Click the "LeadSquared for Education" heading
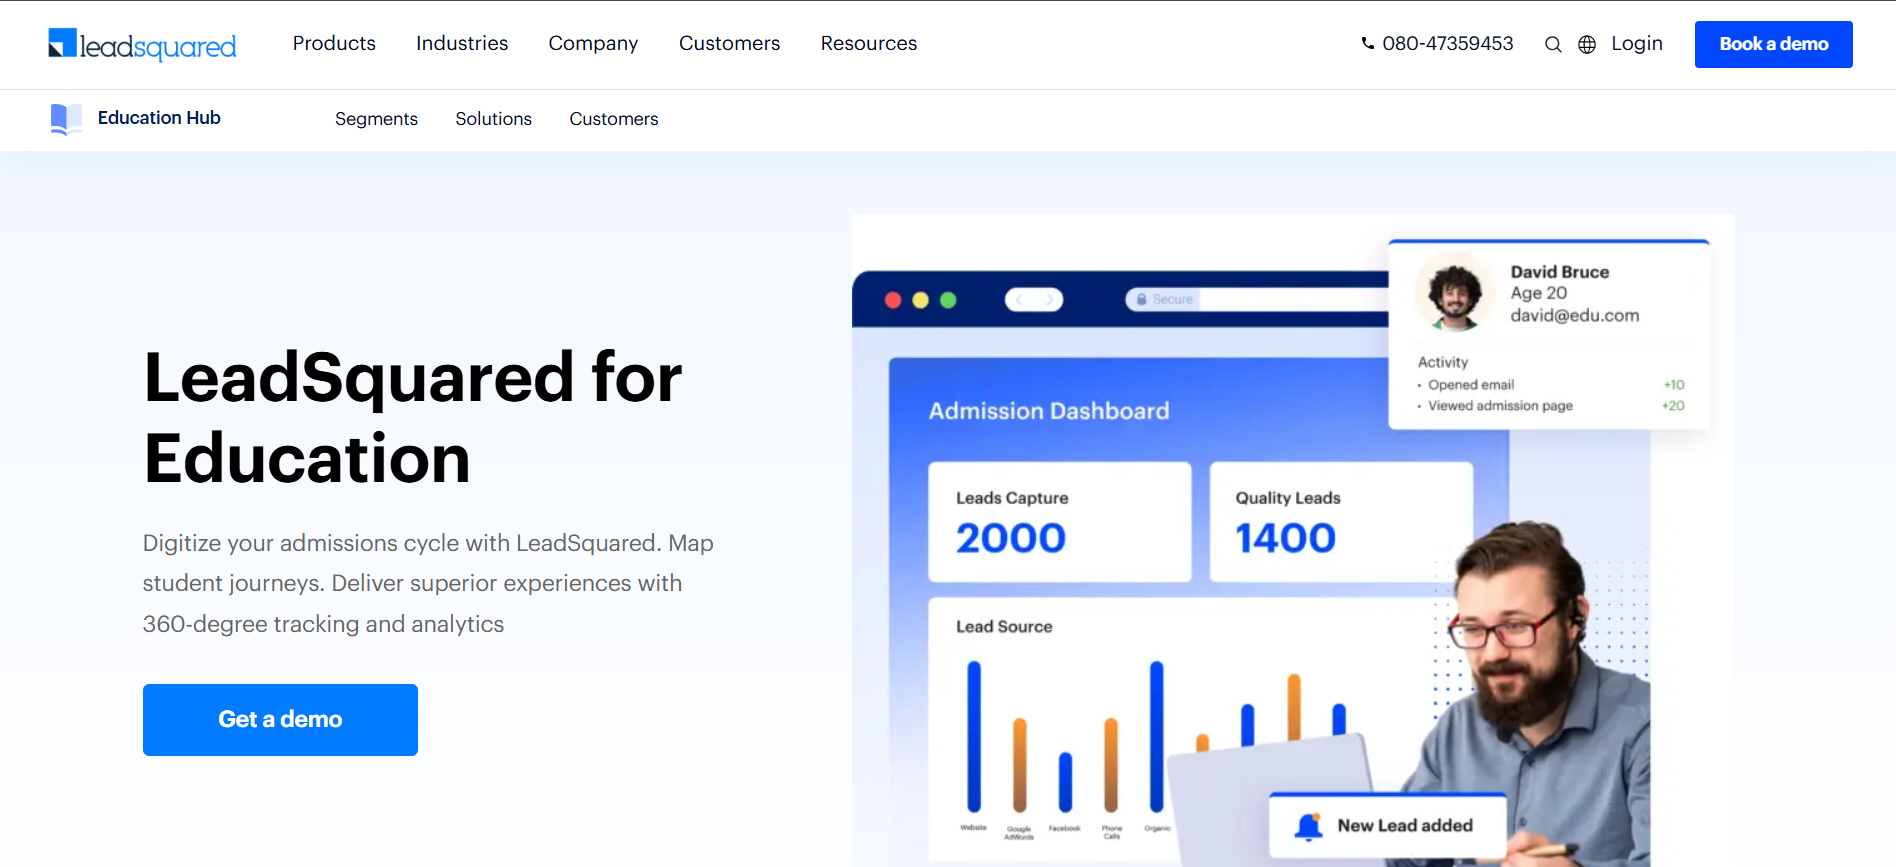The height and width of the screenshot is (867, 1896). 413,418
